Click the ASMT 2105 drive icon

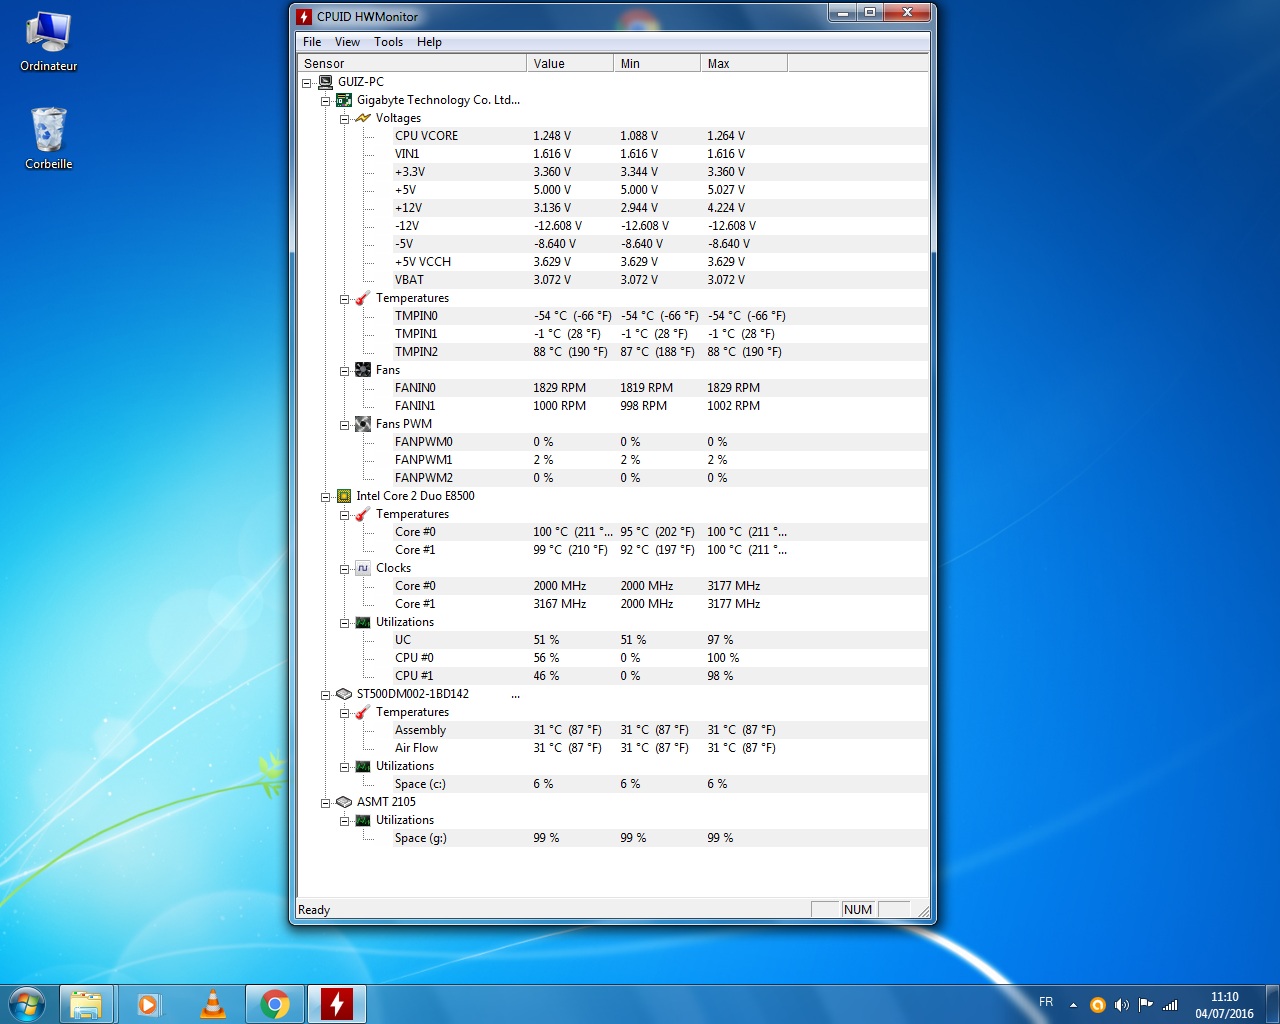[344, 802]
